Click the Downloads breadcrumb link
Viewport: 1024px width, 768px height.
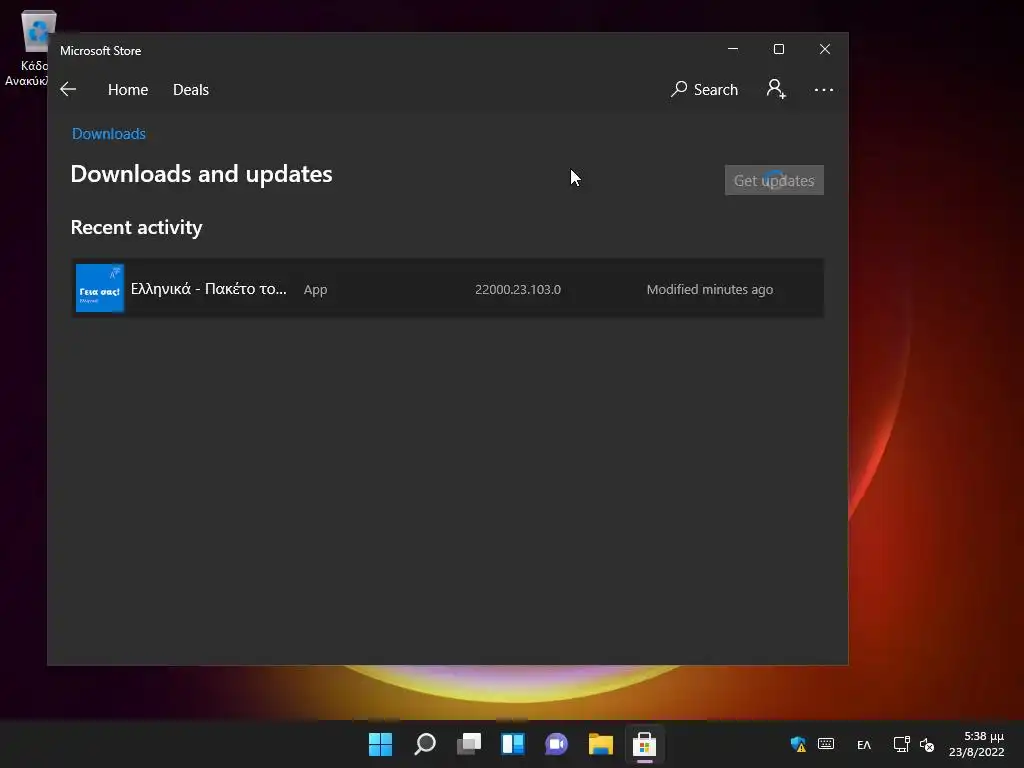pos(108,134)
